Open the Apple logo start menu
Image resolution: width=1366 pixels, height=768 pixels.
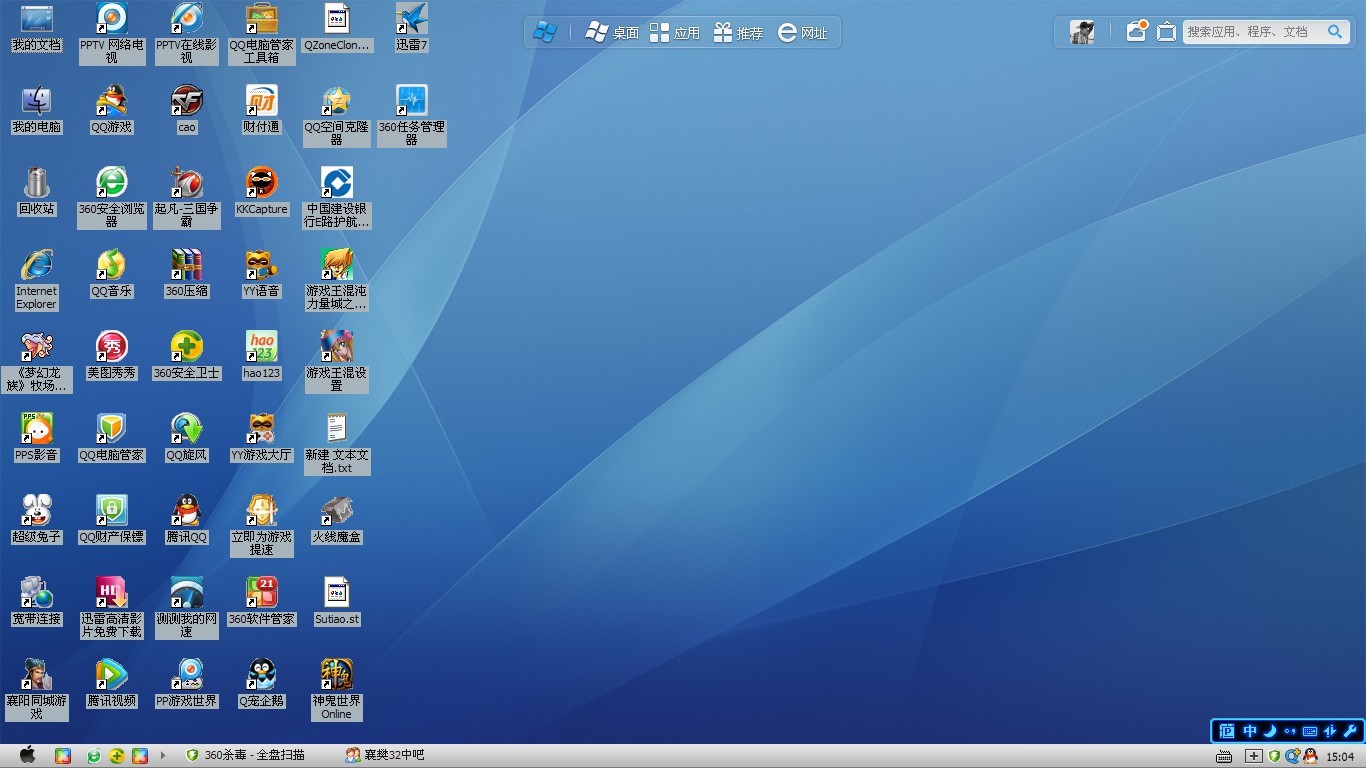tap(27, 755)
